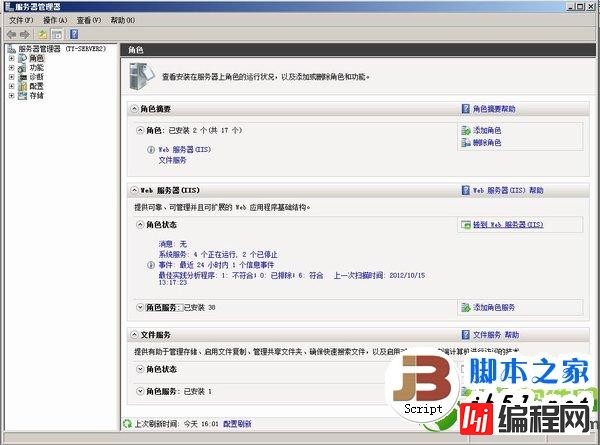600x445 pixels.
Task: Open the 角色摘要帮助 link
Action: coord(494,109)
